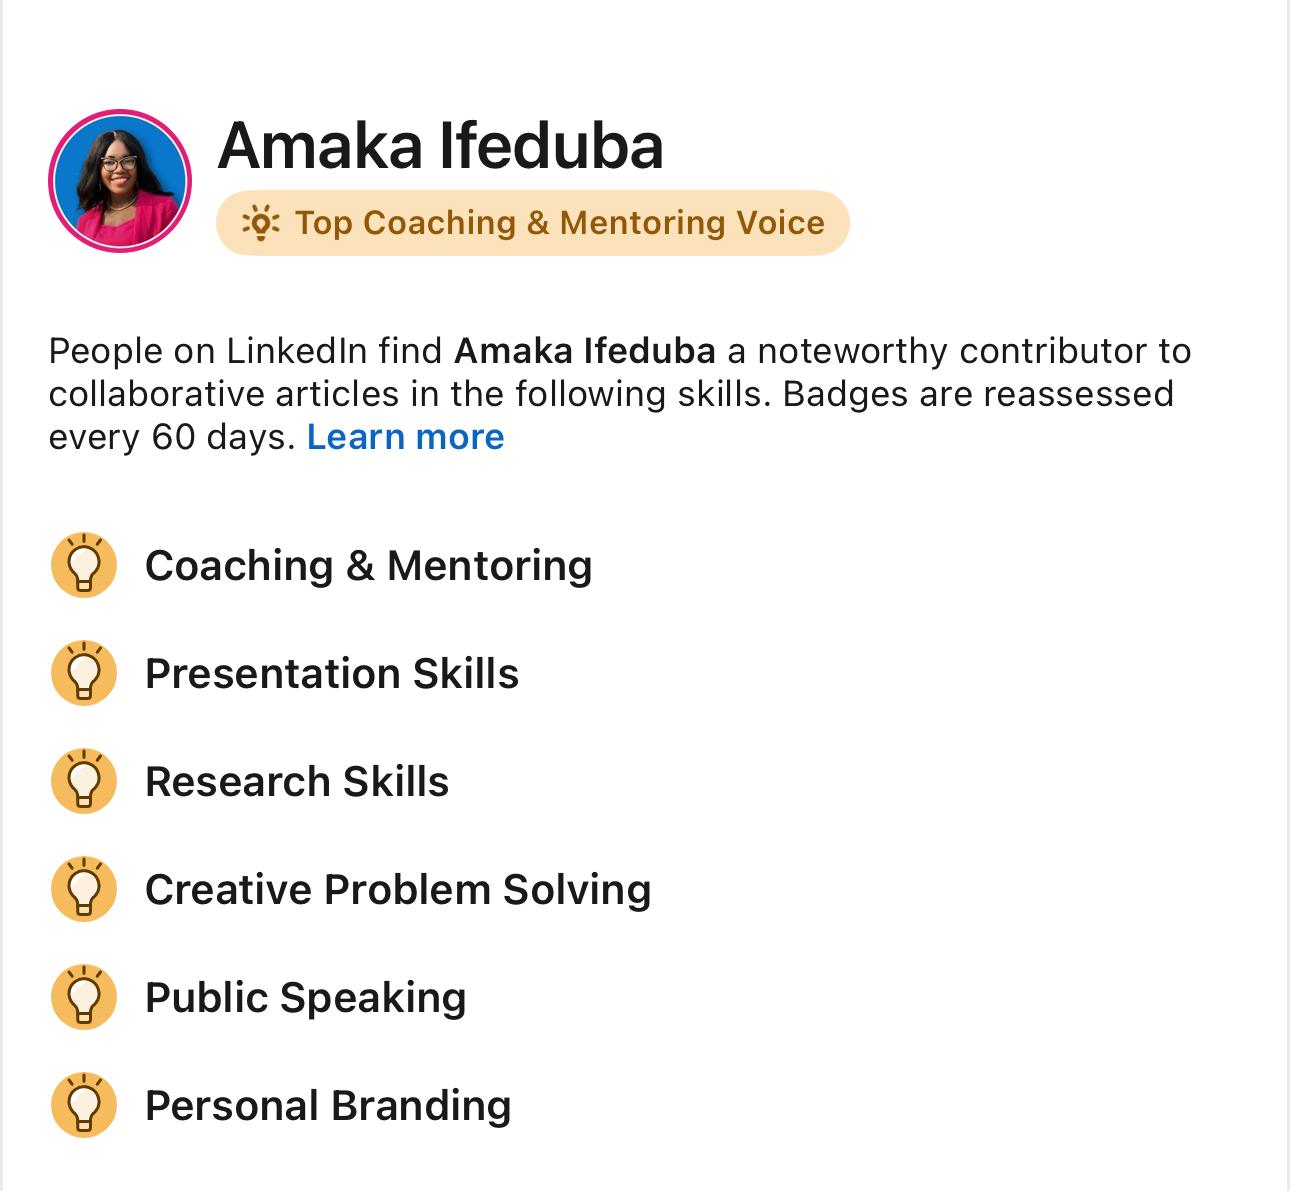This screenshot has height=1191, width=1290.
Task: Tap the Personal Branding lightbulb icon
Action: click(84, 1106)
